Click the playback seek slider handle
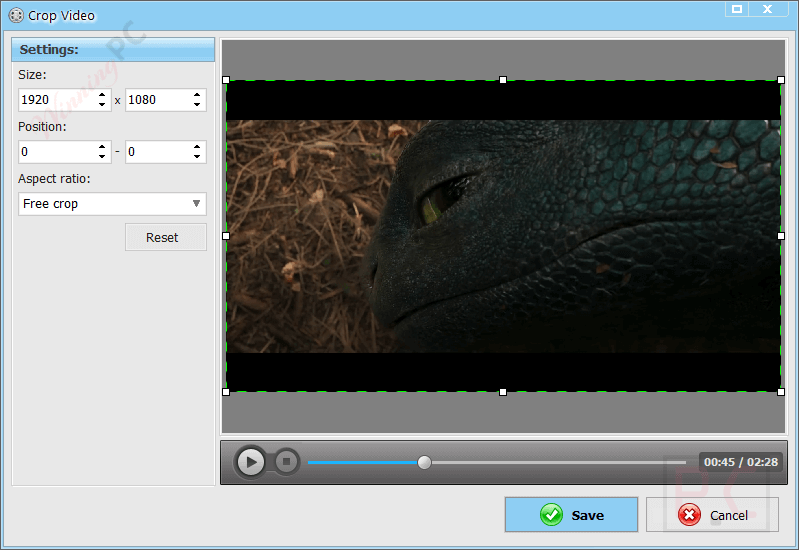The width and height of the screenshot is (799, 550). click(x=424, y=462)
